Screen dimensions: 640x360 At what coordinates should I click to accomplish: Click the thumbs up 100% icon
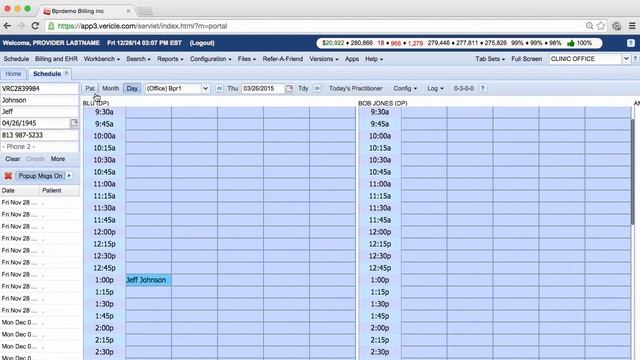click(571, 43)
